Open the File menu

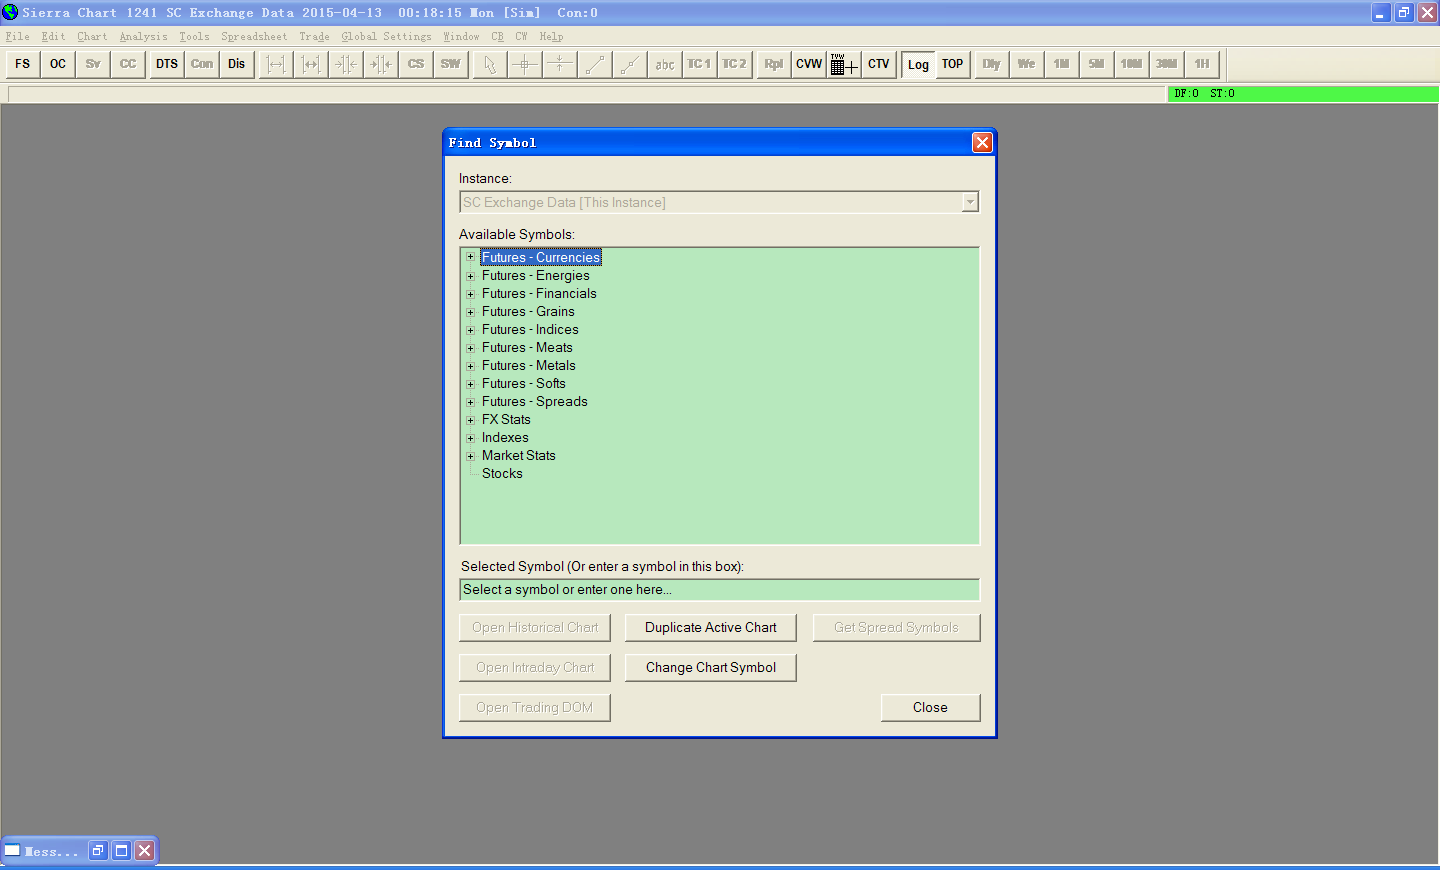point(18,36)
